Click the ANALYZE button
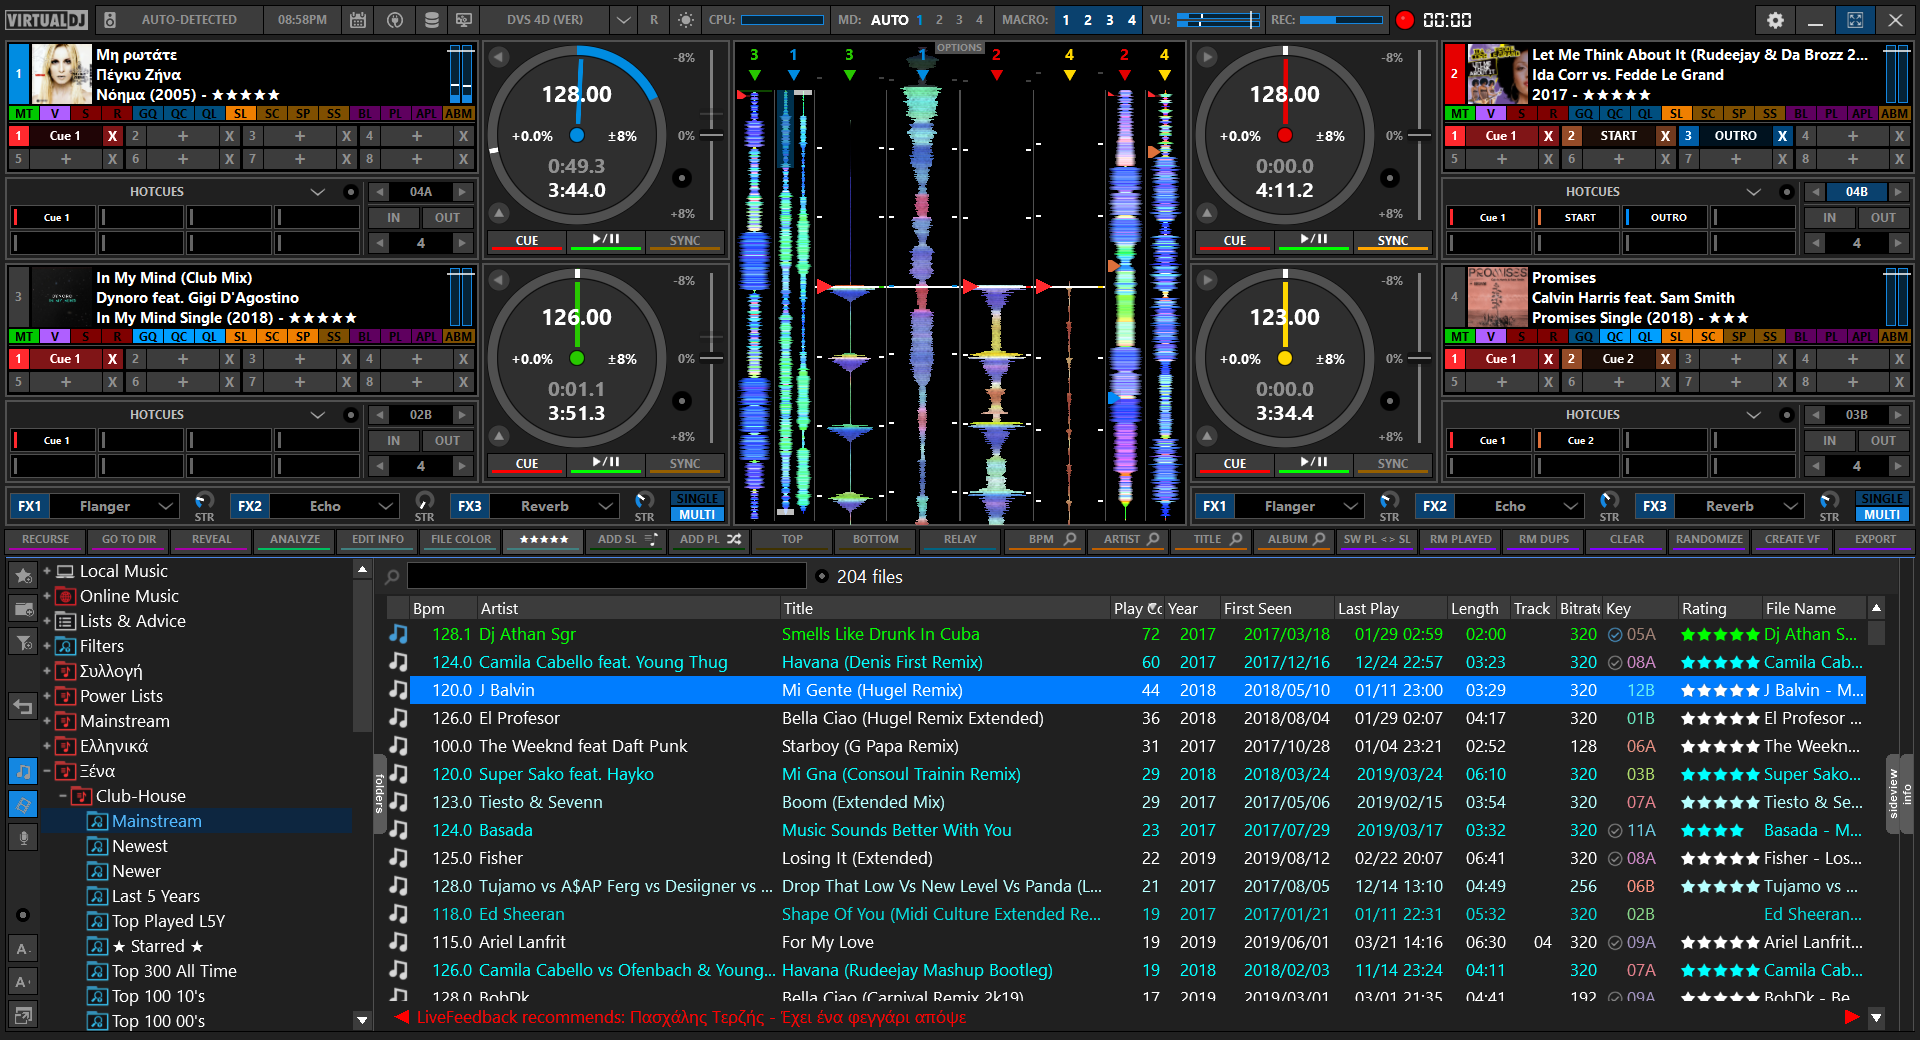Viewport: 1920px width, 1040px height. [x=295, y=539]
